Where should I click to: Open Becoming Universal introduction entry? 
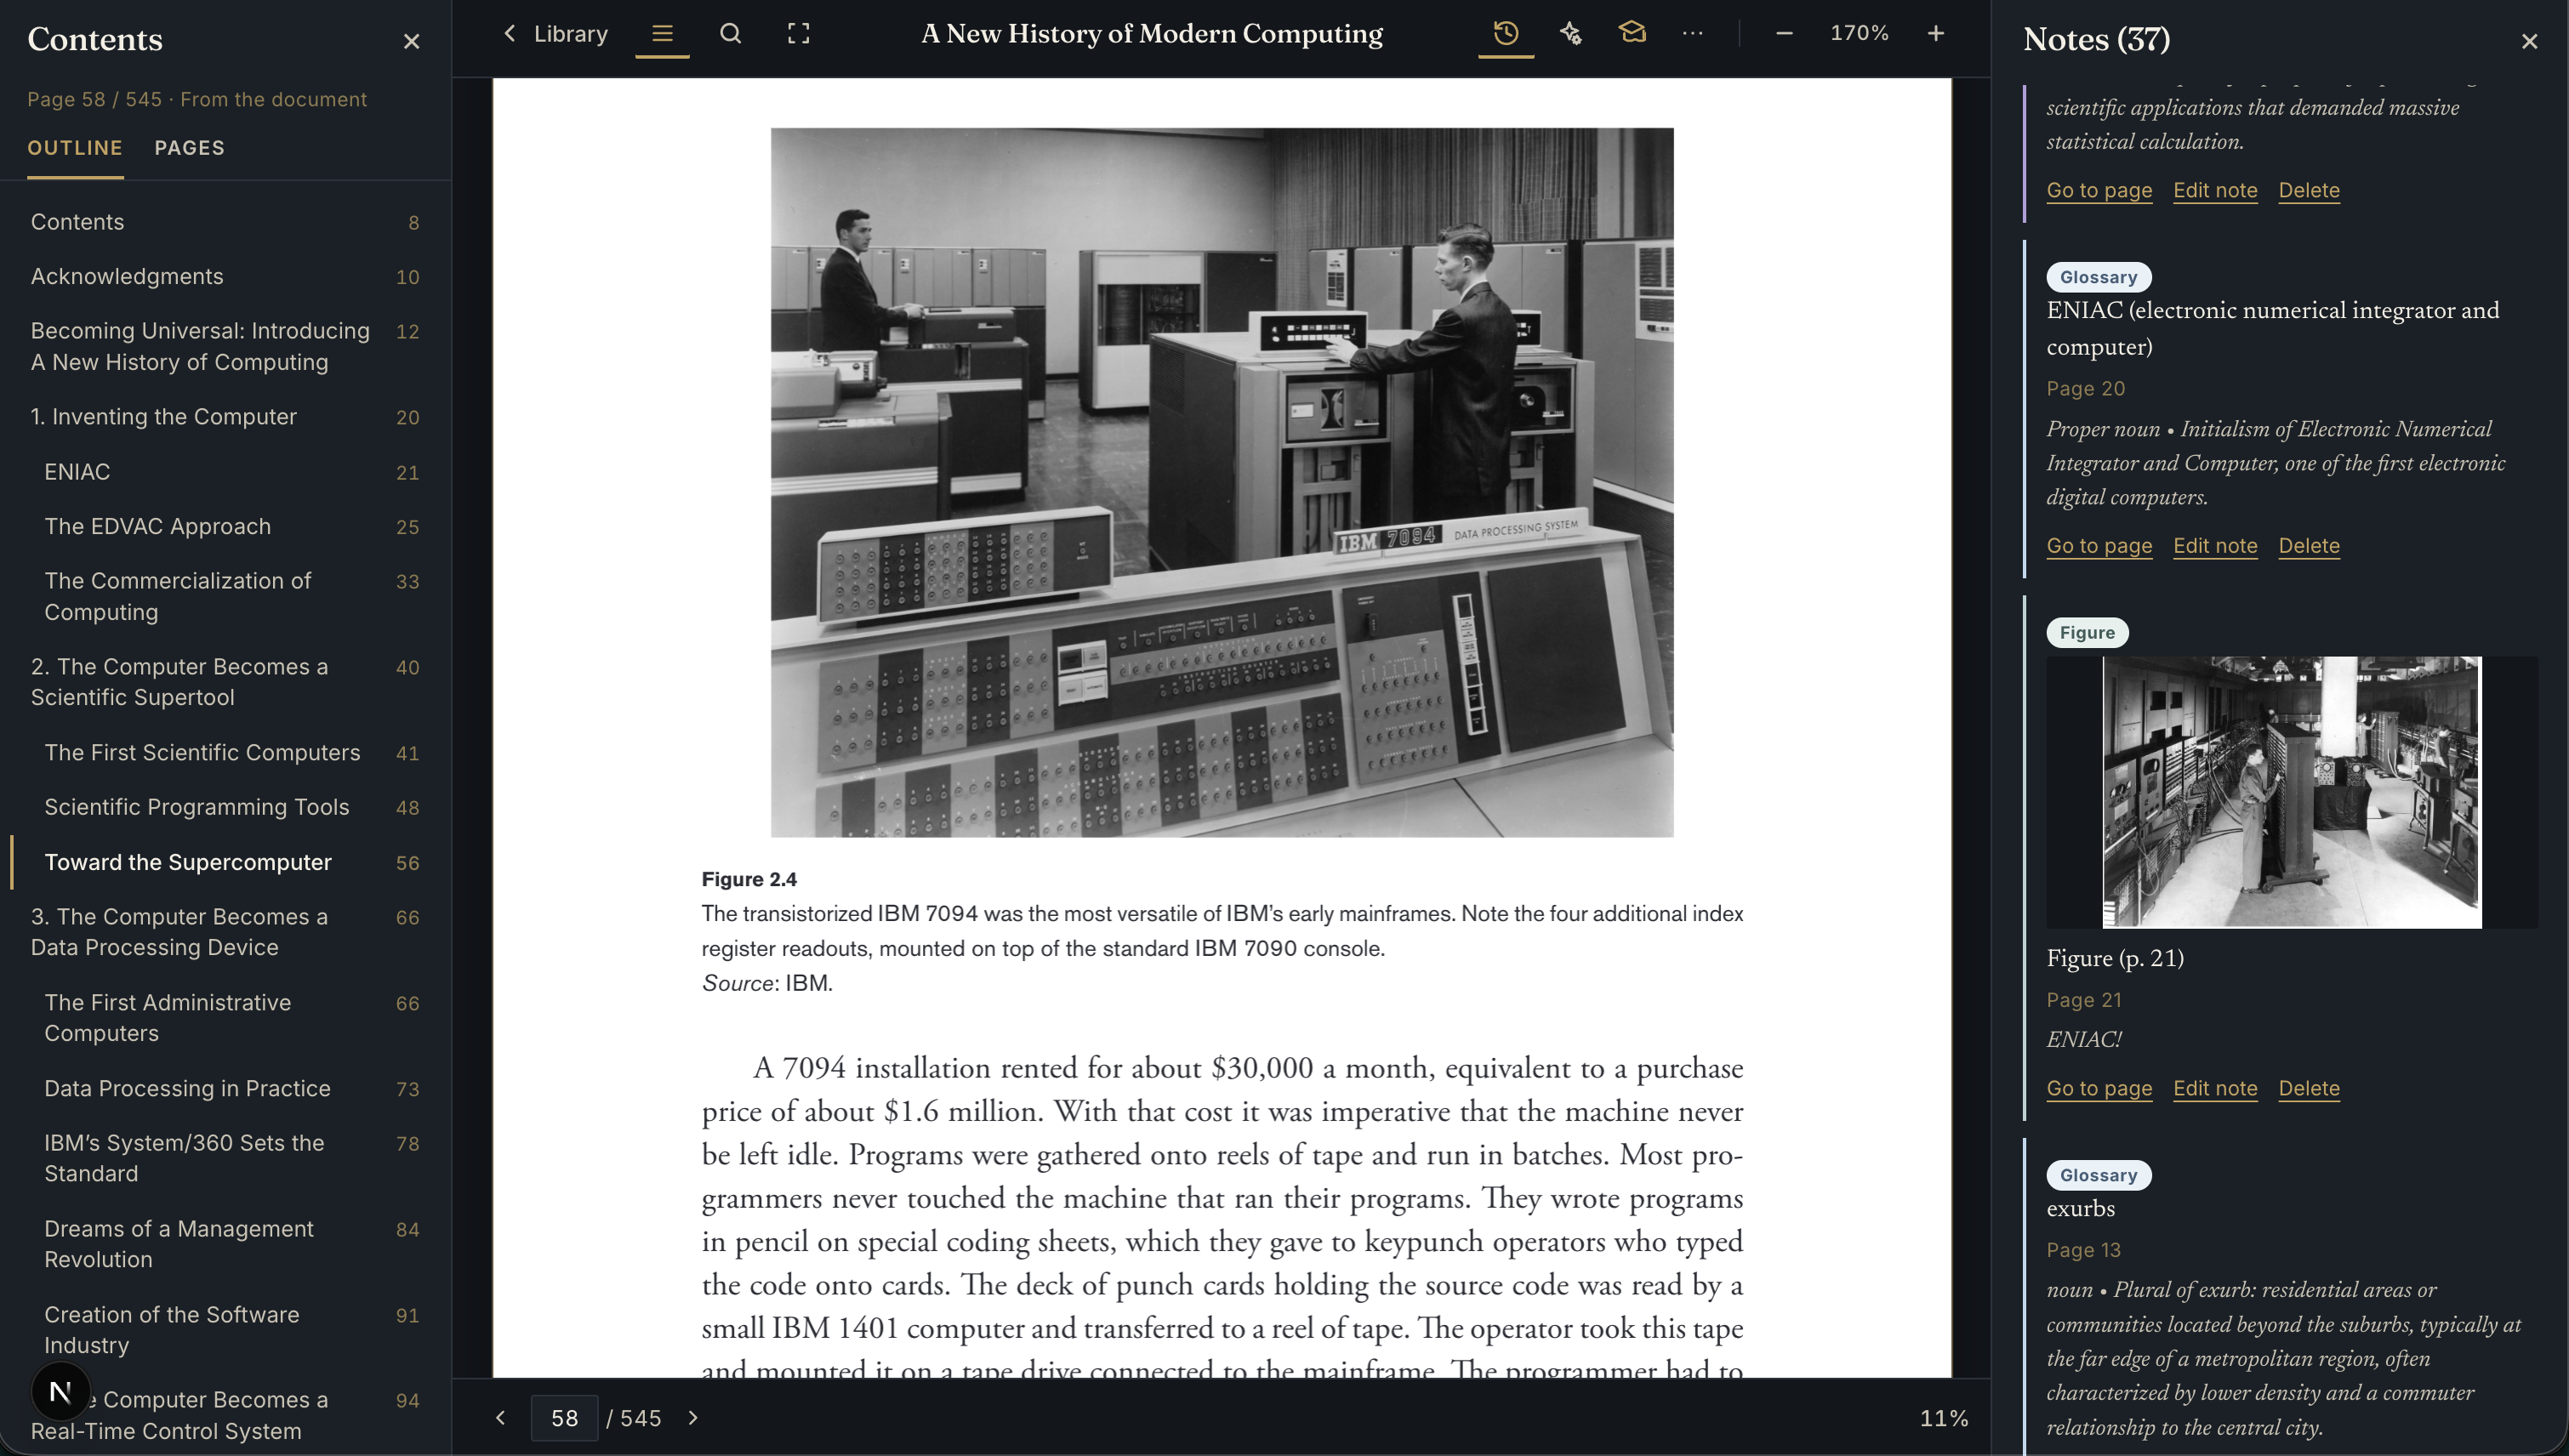click(x=225, y=346)
